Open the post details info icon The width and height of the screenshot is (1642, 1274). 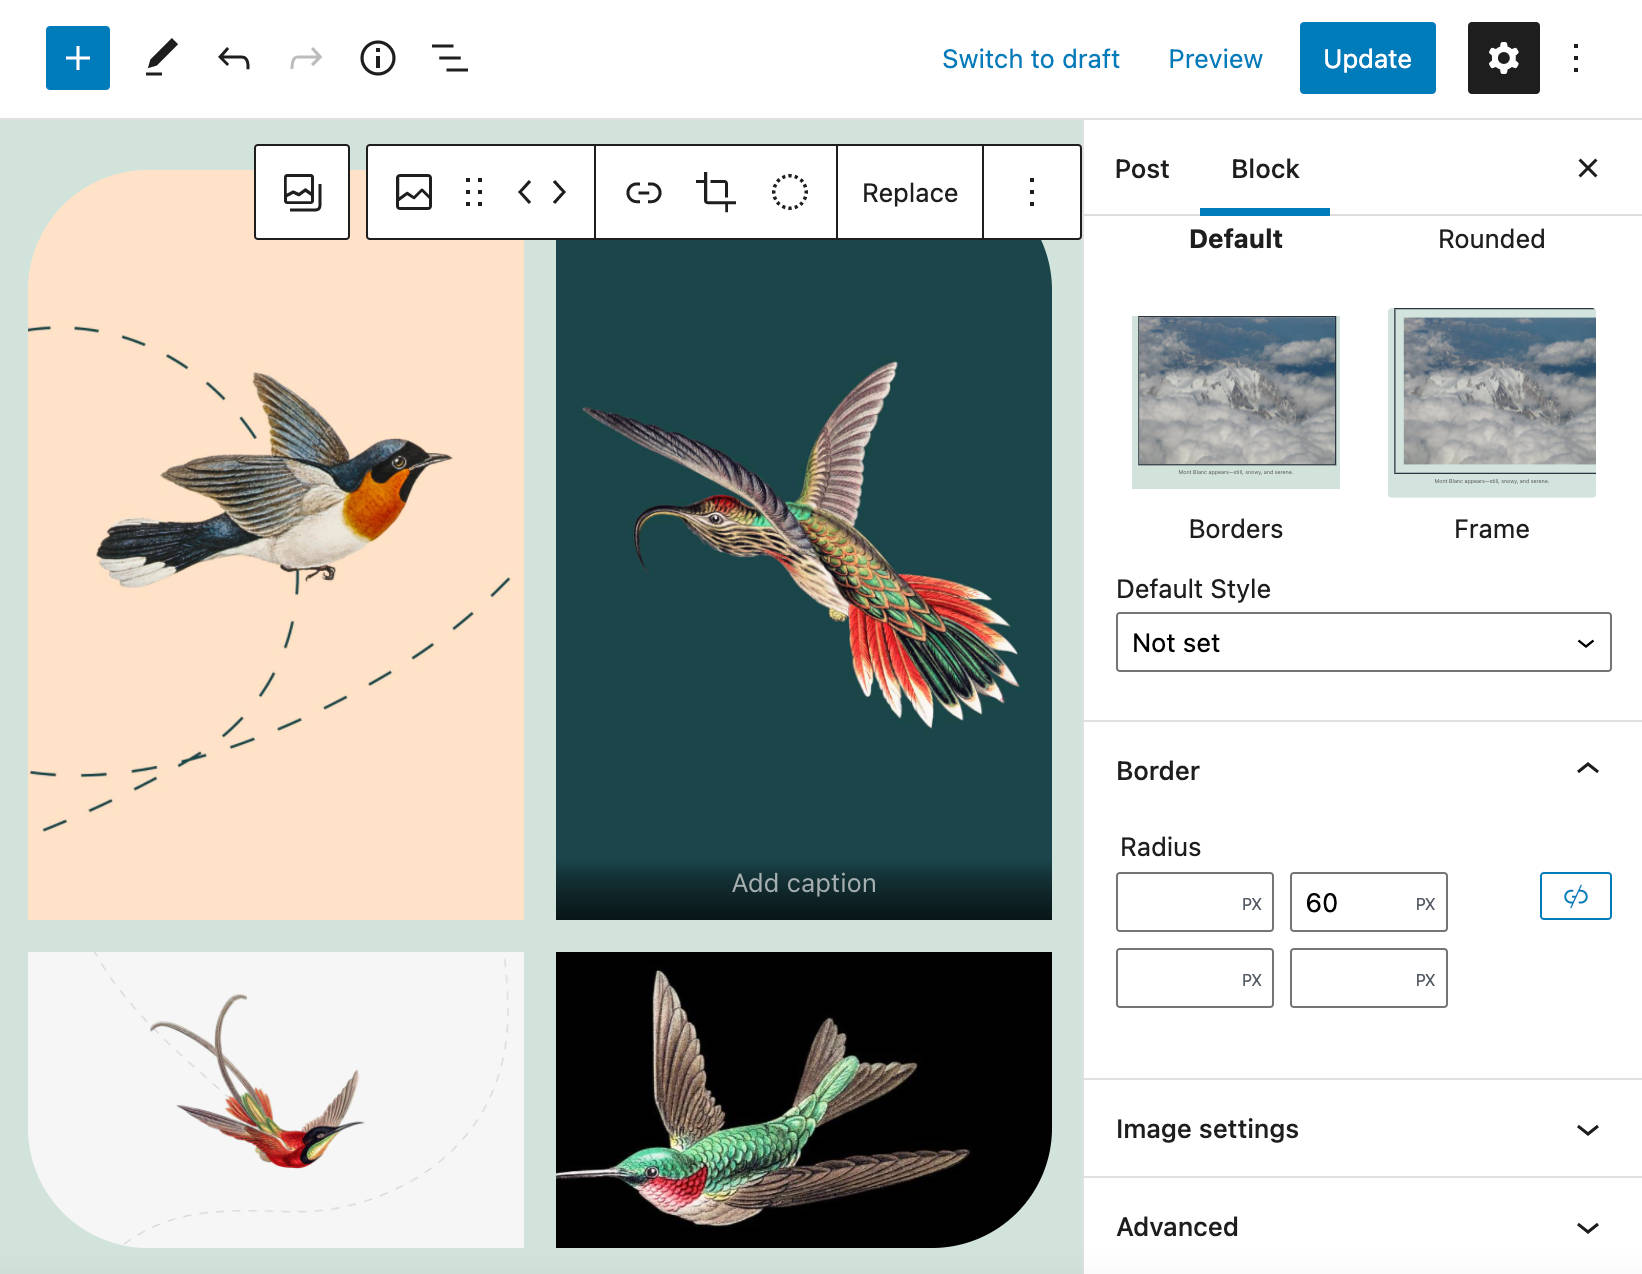pos(378,58)
